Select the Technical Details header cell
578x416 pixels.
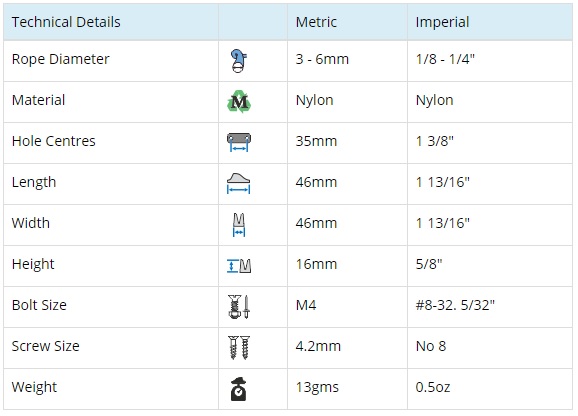pyautogui.click(x=111, y=22)
